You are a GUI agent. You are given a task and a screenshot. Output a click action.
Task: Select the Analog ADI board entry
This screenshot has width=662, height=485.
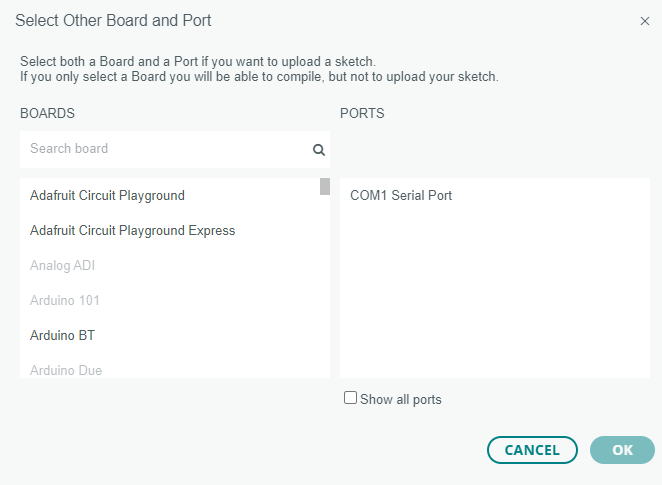[x=62, y=266]
